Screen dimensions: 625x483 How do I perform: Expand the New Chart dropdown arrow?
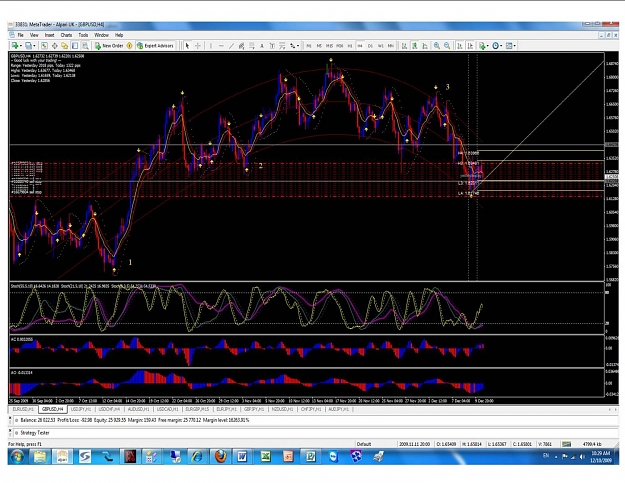tap(21, 46)
